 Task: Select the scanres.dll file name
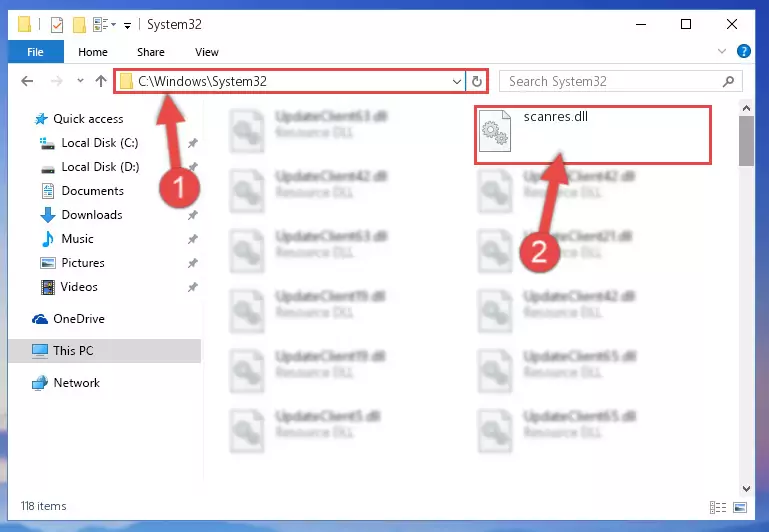556,117
